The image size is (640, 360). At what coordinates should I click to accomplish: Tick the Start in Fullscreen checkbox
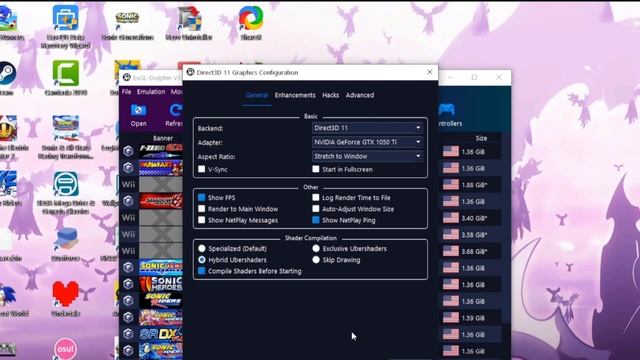pos(316,169)
